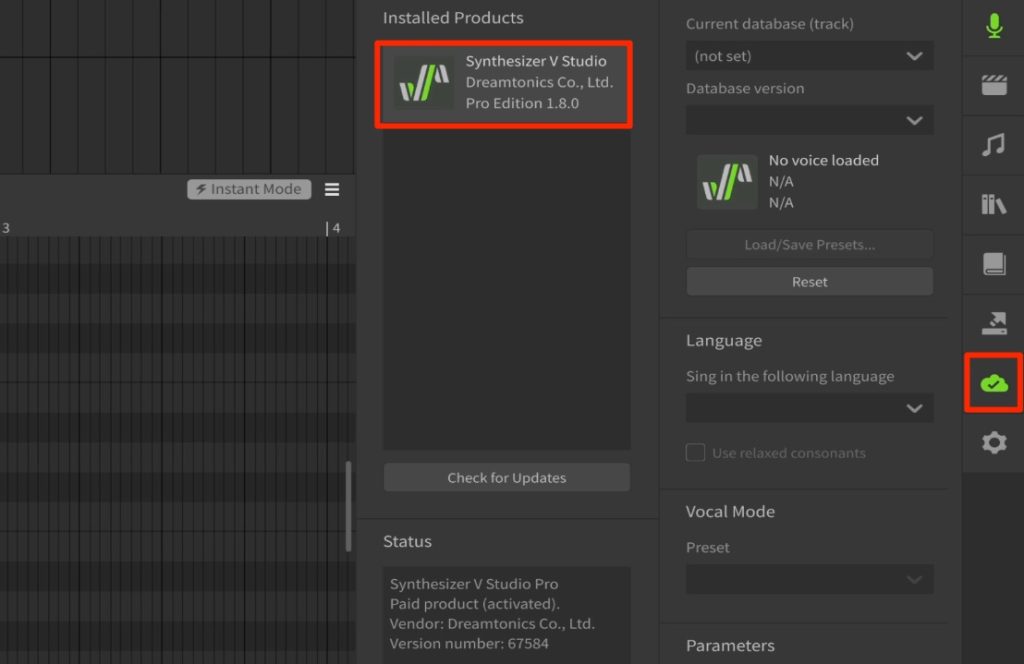Open the Library panel books icon
This screenshot has height=664, width=1024.
click(993, 205)
